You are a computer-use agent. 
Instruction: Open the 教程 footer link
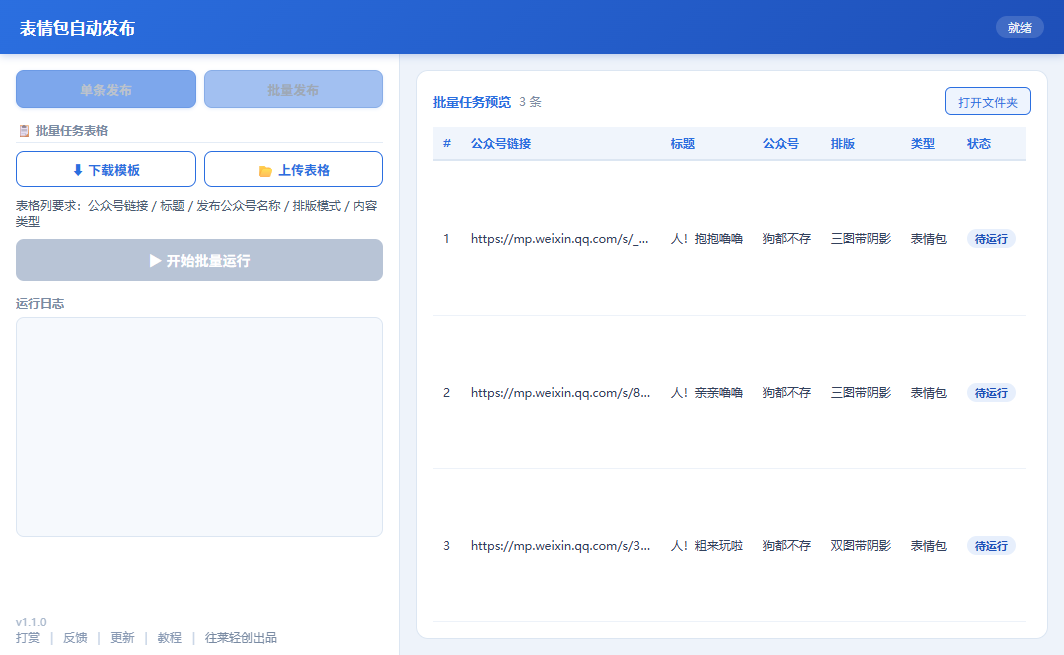click(170, 638)
